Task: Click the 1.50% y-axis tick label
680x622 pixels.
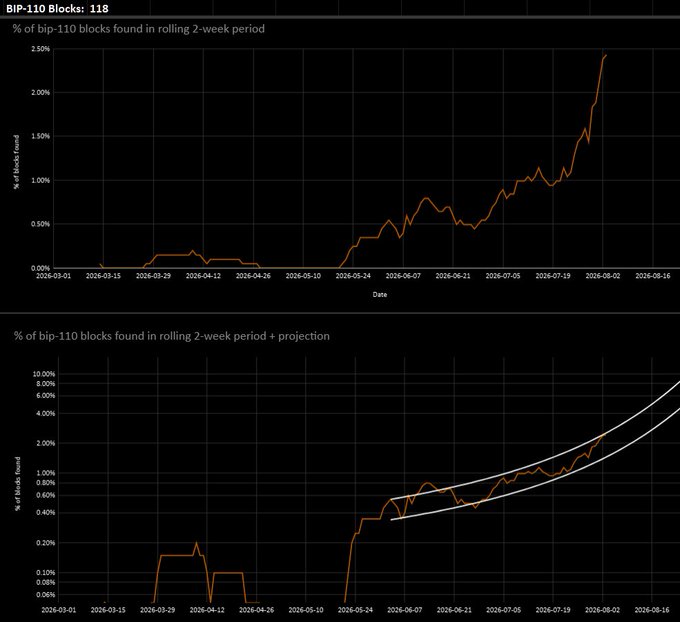Action: (x=40, y=136)
